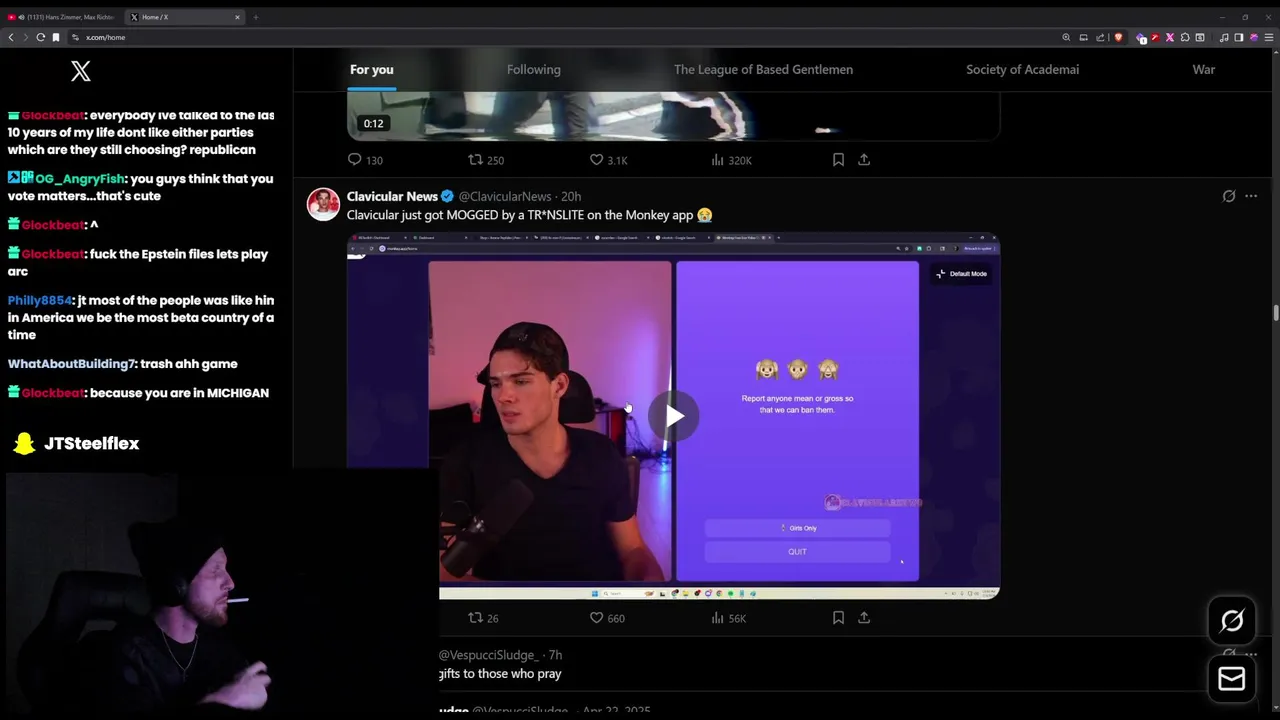The height and width of the screenshot is (720, 1280).
Task: Click 'Clavicular just got MOGGED' post text
Action: 529,215
